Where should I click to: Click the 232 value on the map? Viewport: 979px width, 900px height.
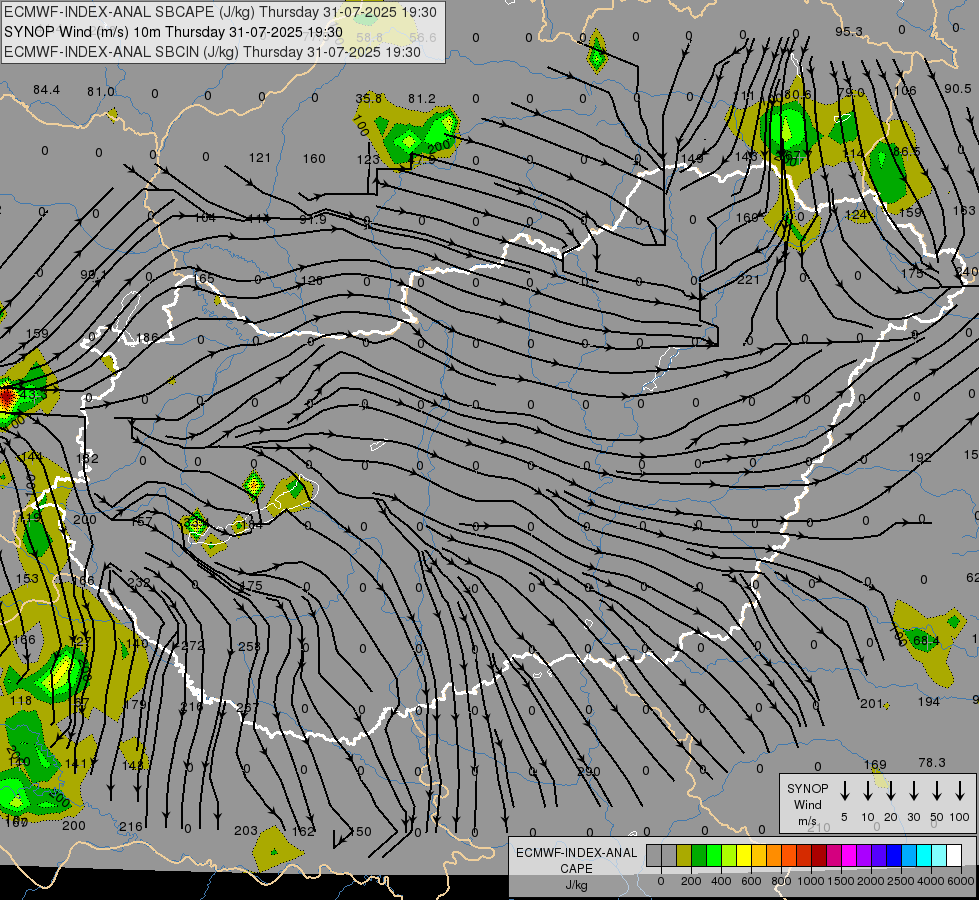pyautogui.click(x=139, y=582)
